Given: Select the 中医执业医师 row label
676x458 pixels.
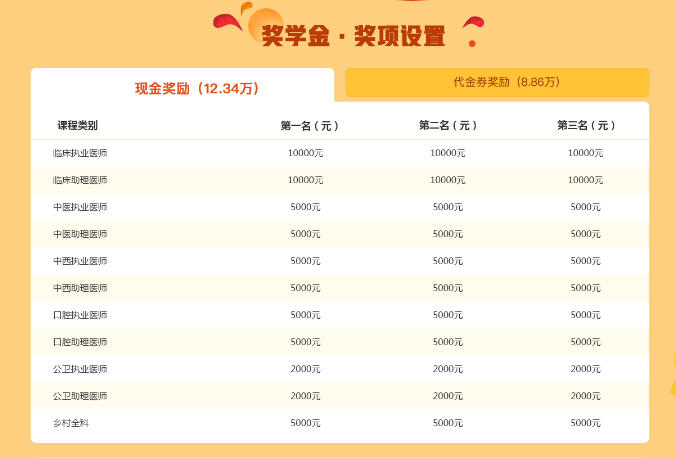Looking at the screenshot, I should coord(80,207).
